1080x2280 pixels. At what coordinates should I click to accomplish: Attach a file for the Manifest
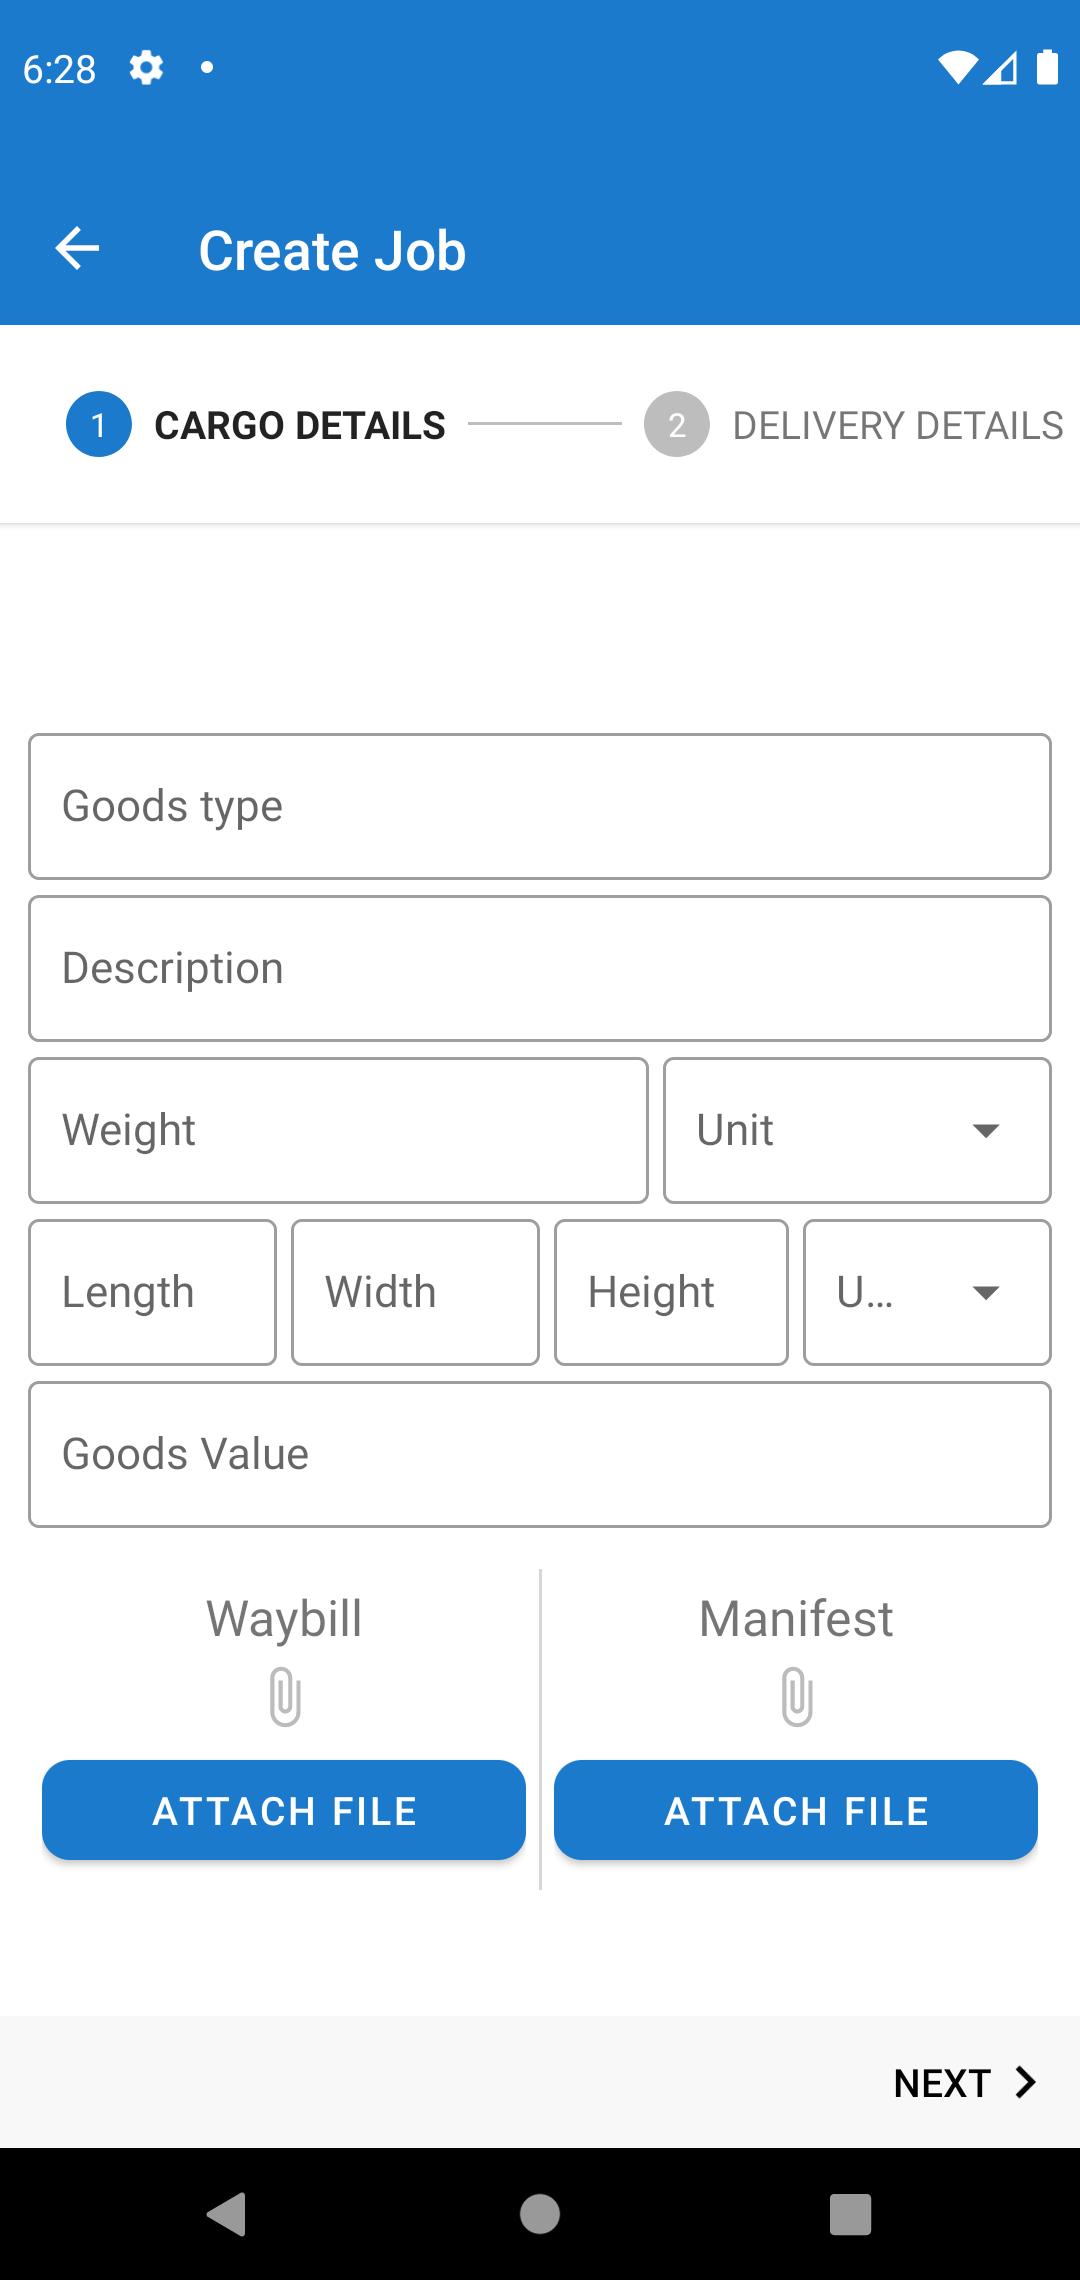(x=796, y=1810)
